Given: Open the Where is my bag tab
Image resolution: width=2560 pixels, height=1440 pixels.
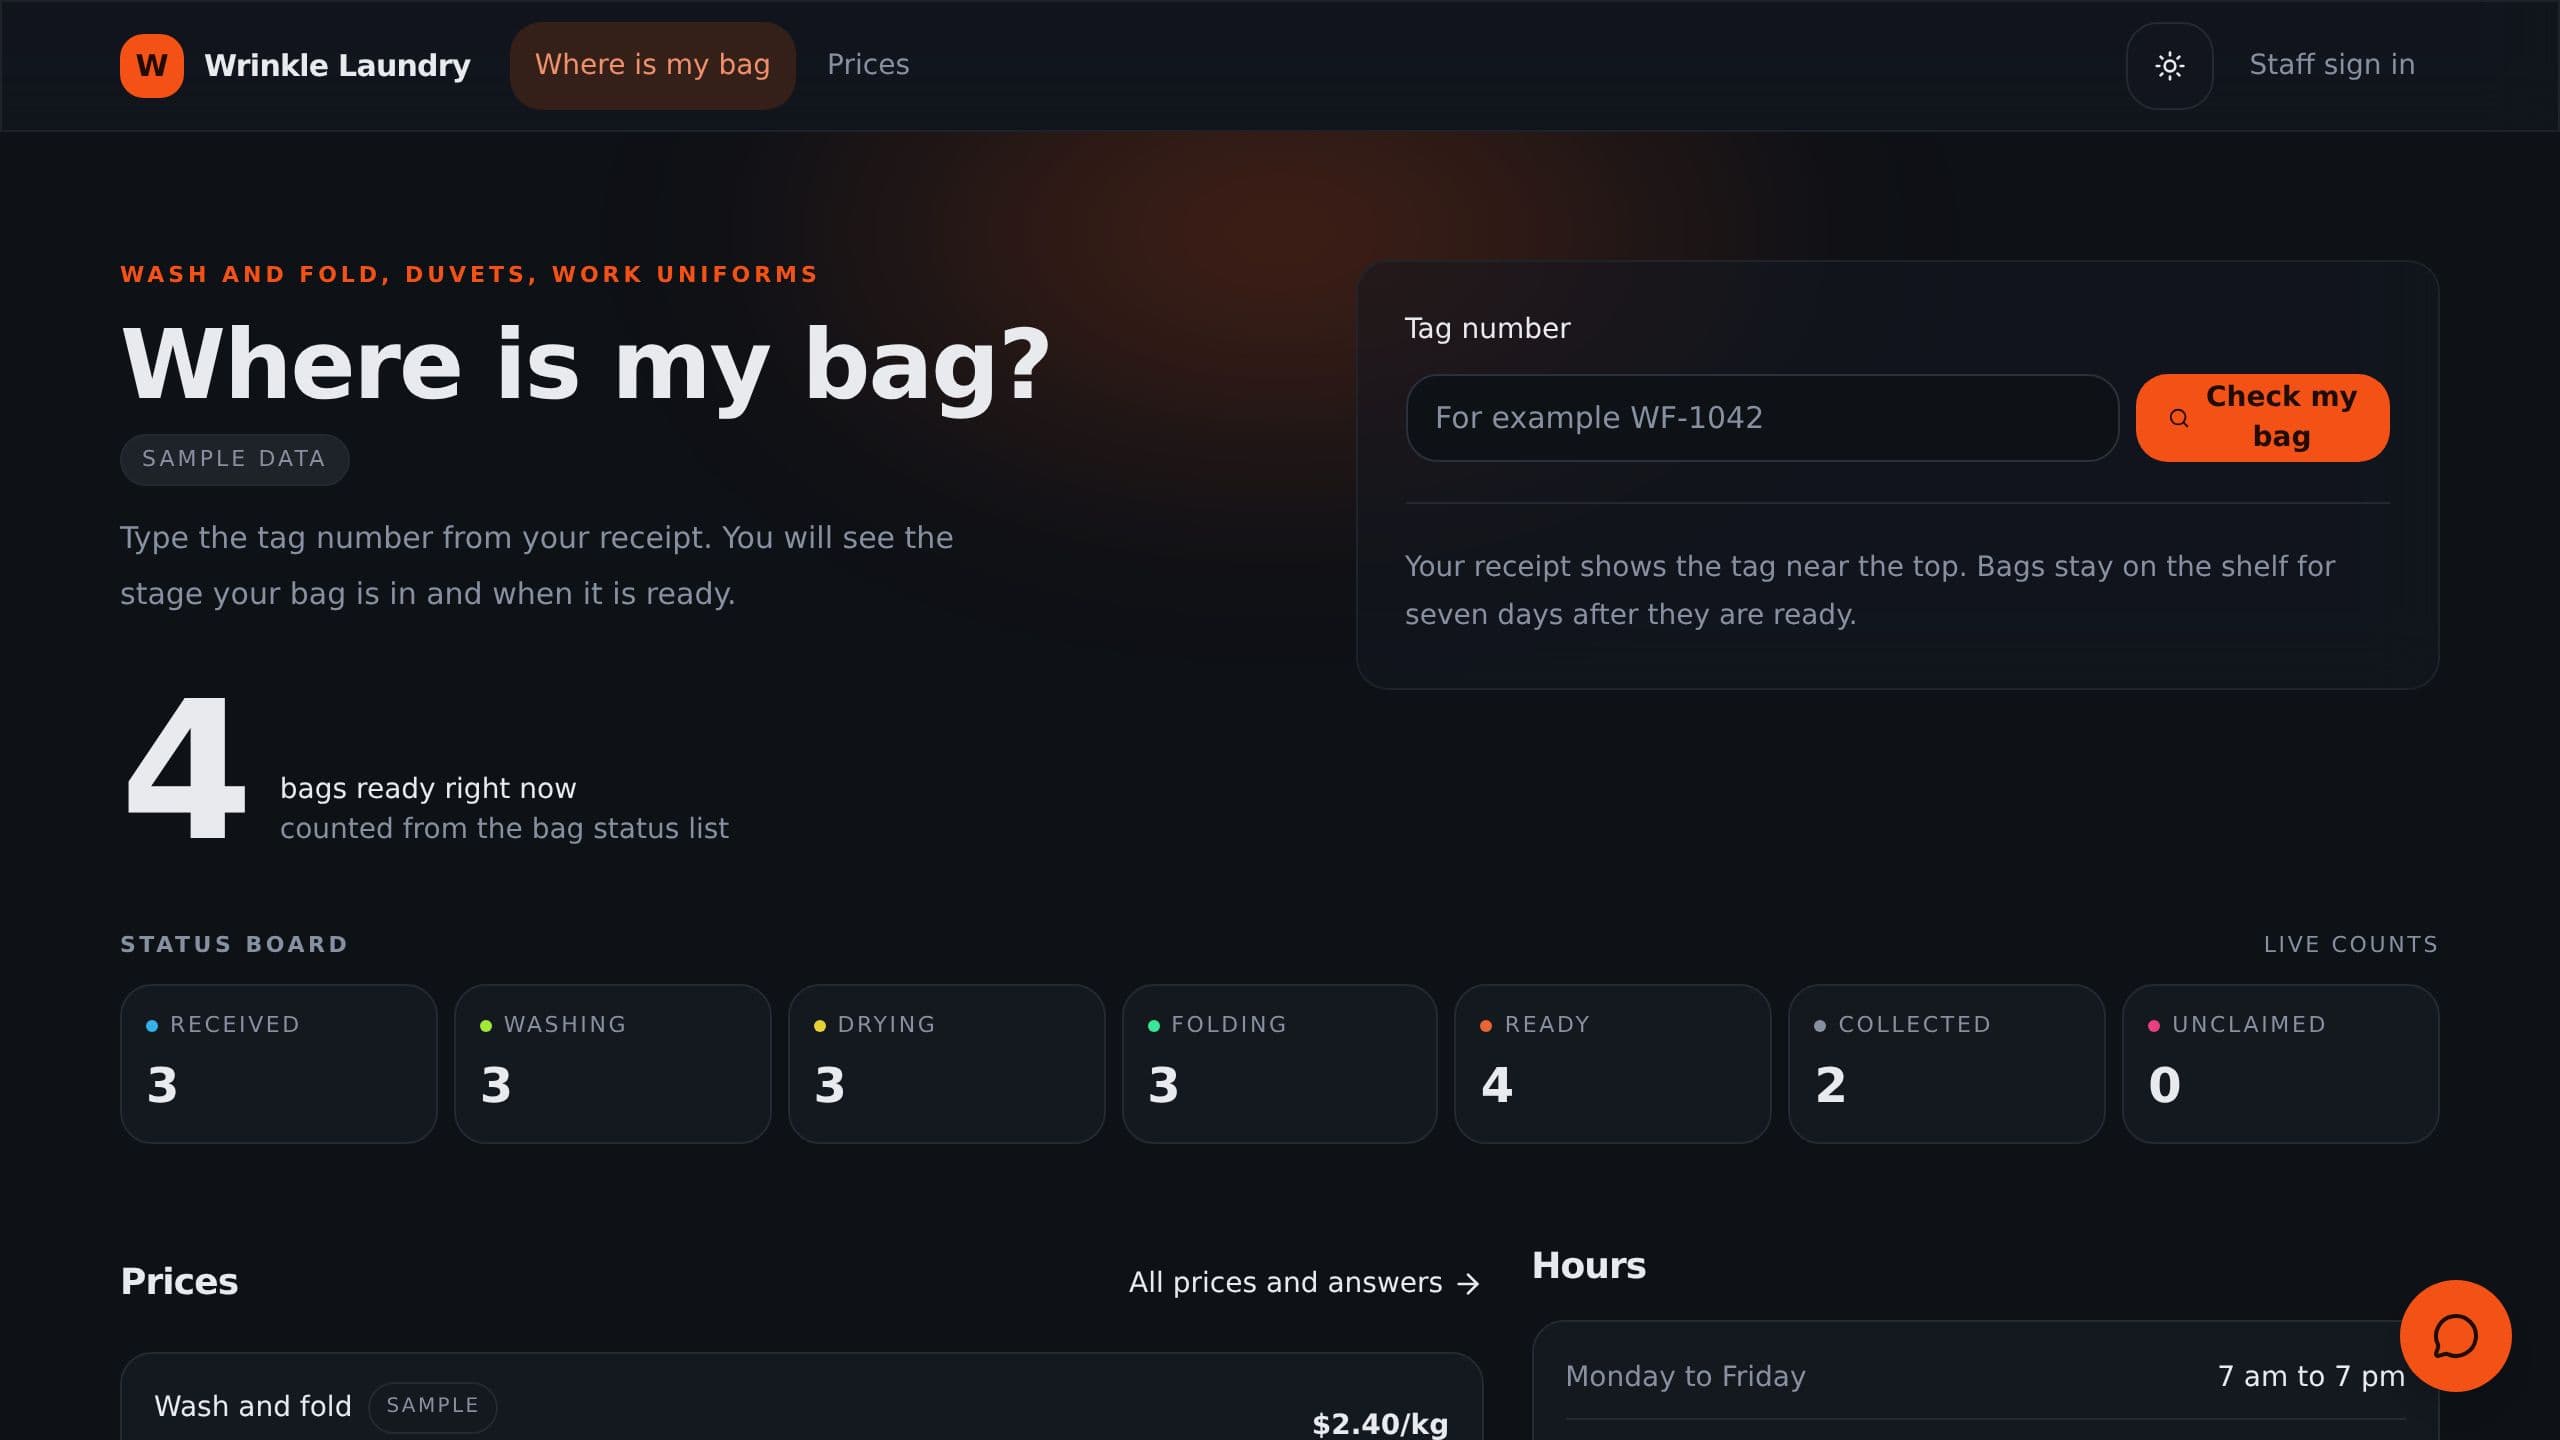Looking at the screenshot, I should (x=652, y=65).
